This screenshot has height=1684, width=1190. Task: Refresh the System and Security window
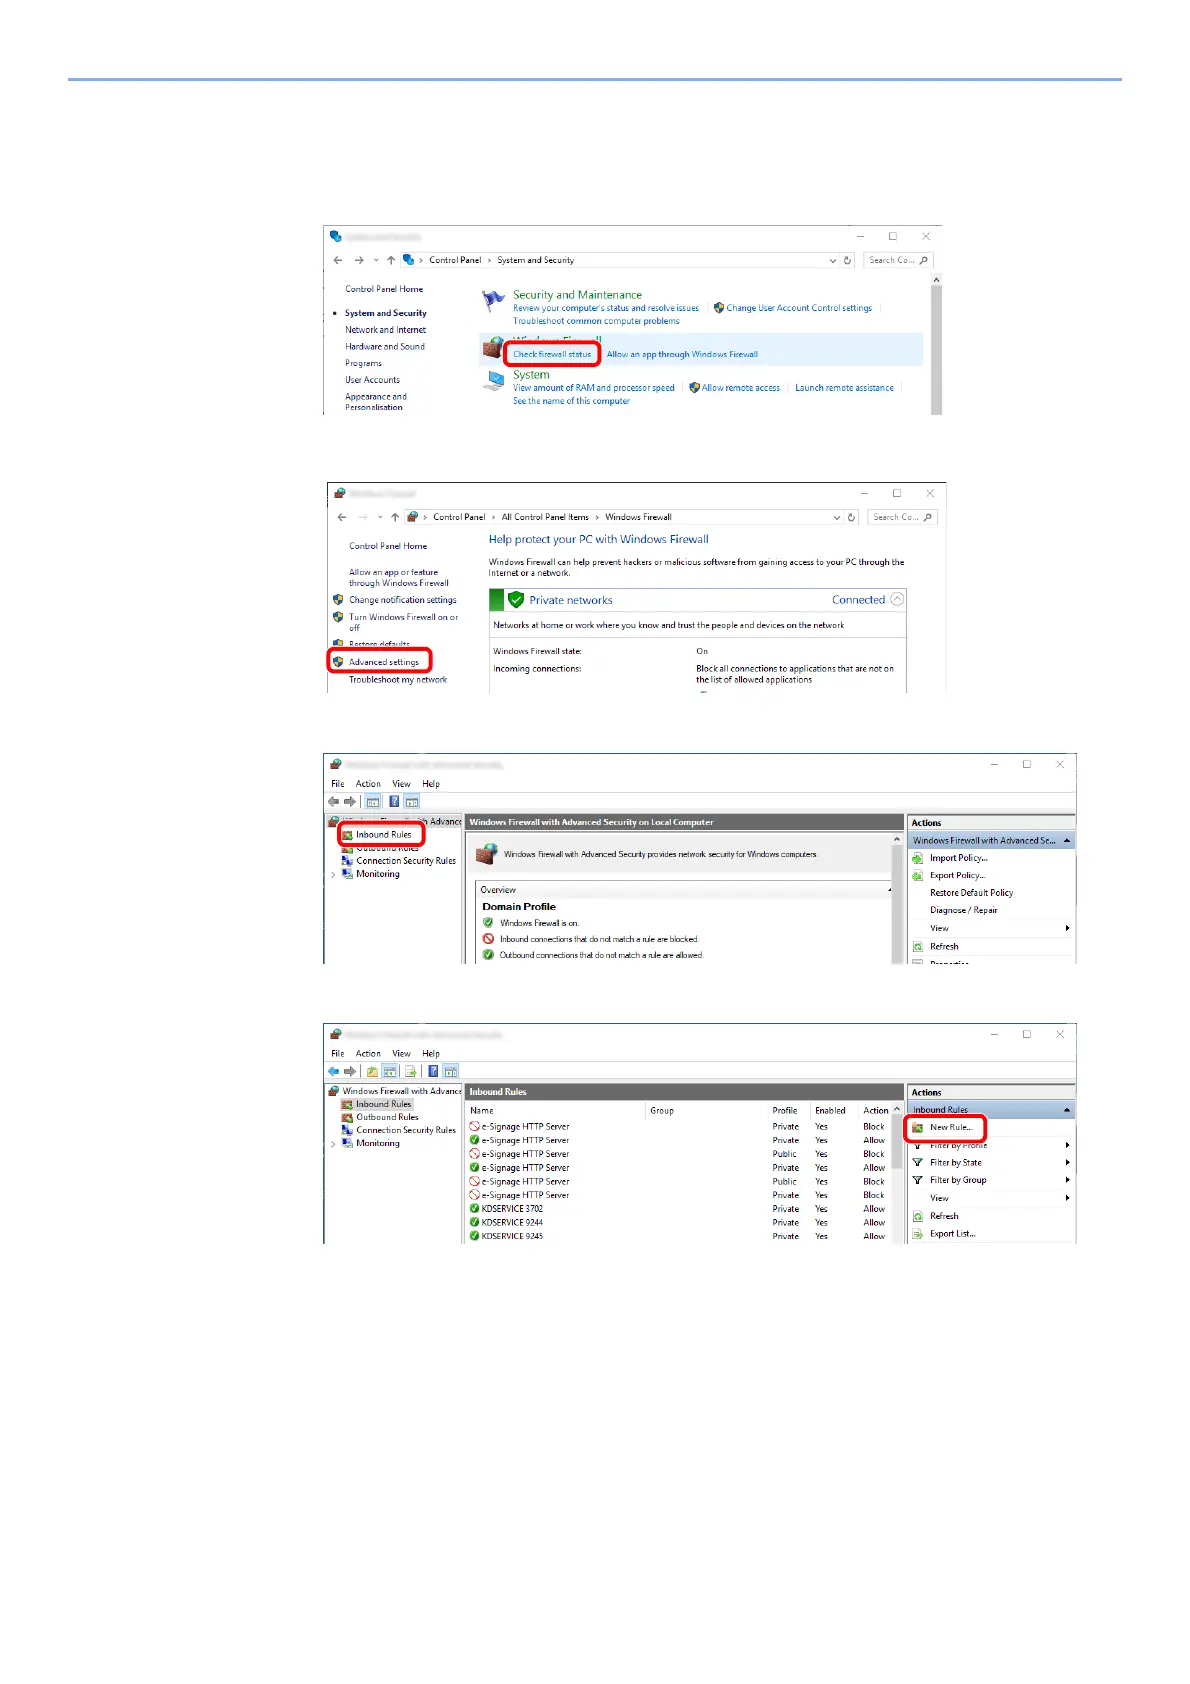(x=848, y=260)
